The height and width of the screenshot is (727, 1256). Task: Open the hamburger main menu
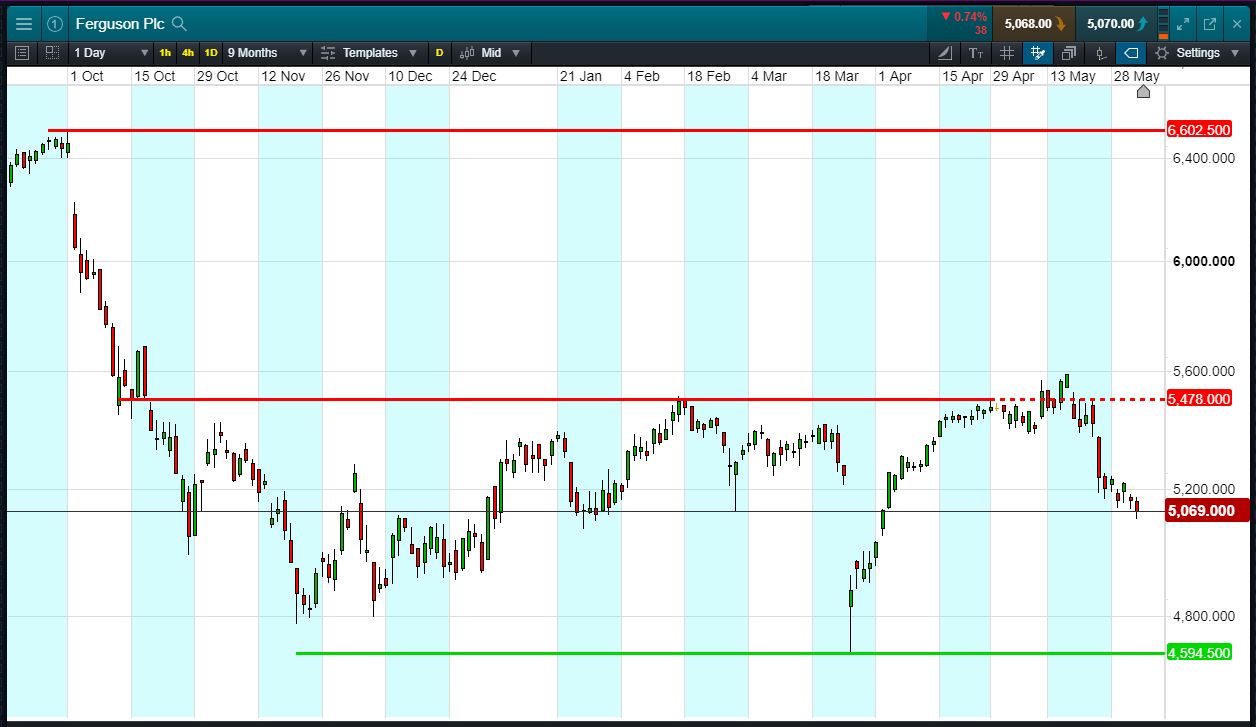pyautogui.click(x=24, y=23)
